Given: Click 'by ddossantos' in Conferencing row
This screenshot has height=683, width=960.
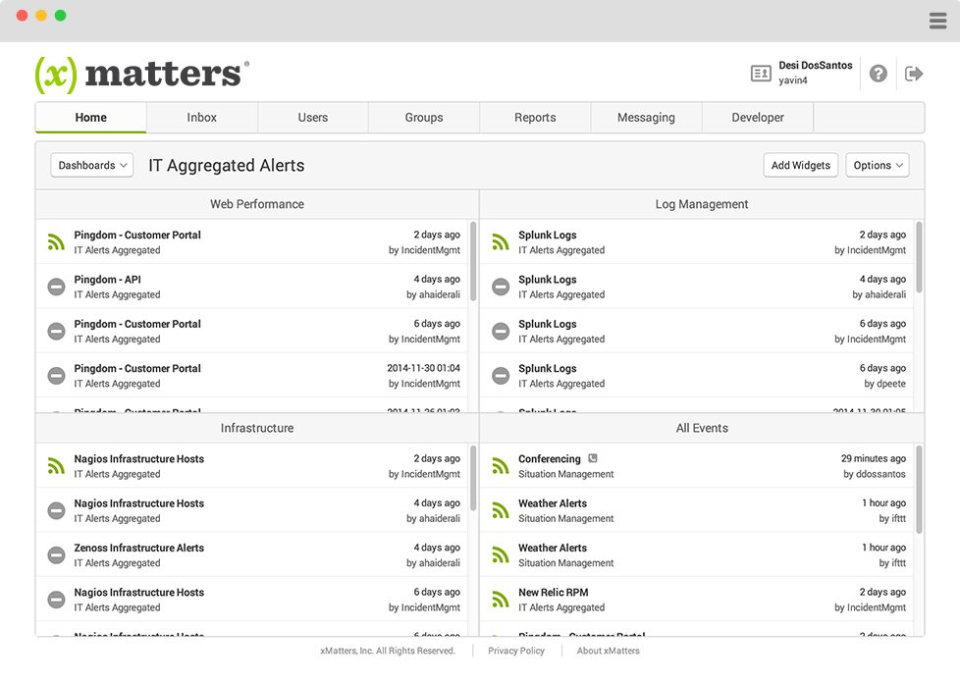Looking at the screenshot, I should click(874, 474).
